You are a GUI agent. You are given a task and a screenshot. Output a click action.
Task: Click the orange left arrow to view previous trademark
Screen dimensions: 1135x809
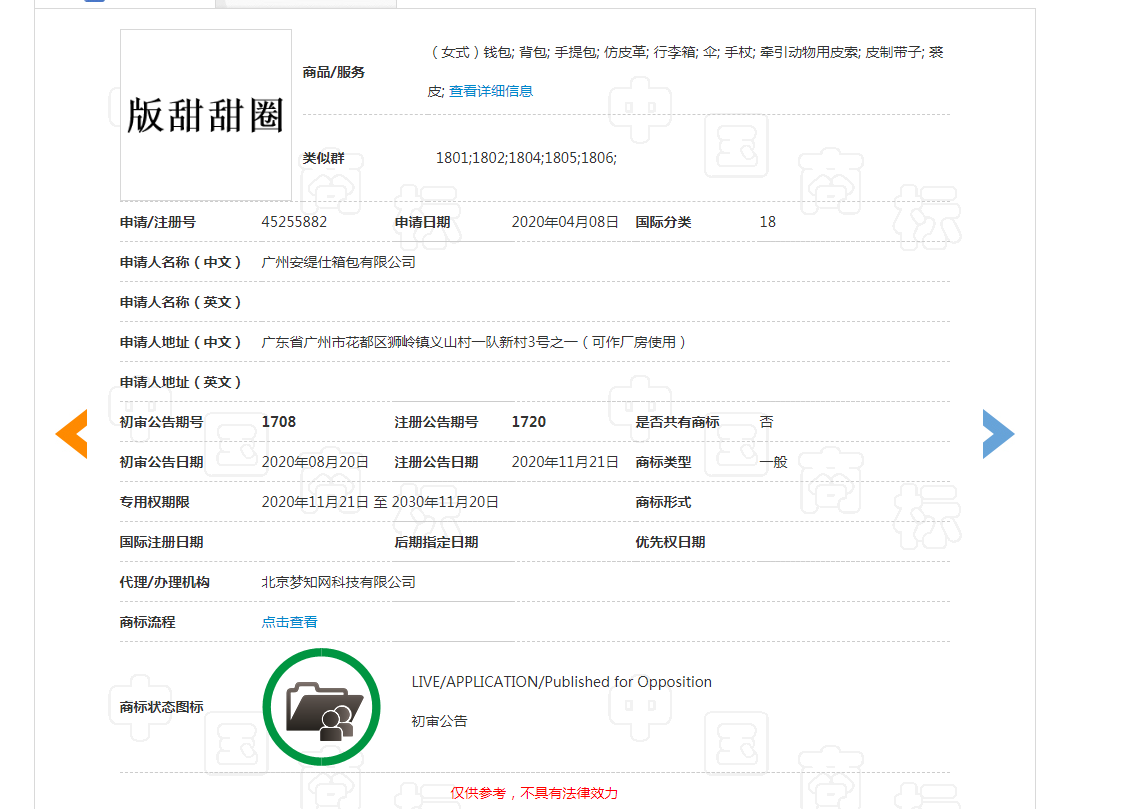click(x=71, y=434)
